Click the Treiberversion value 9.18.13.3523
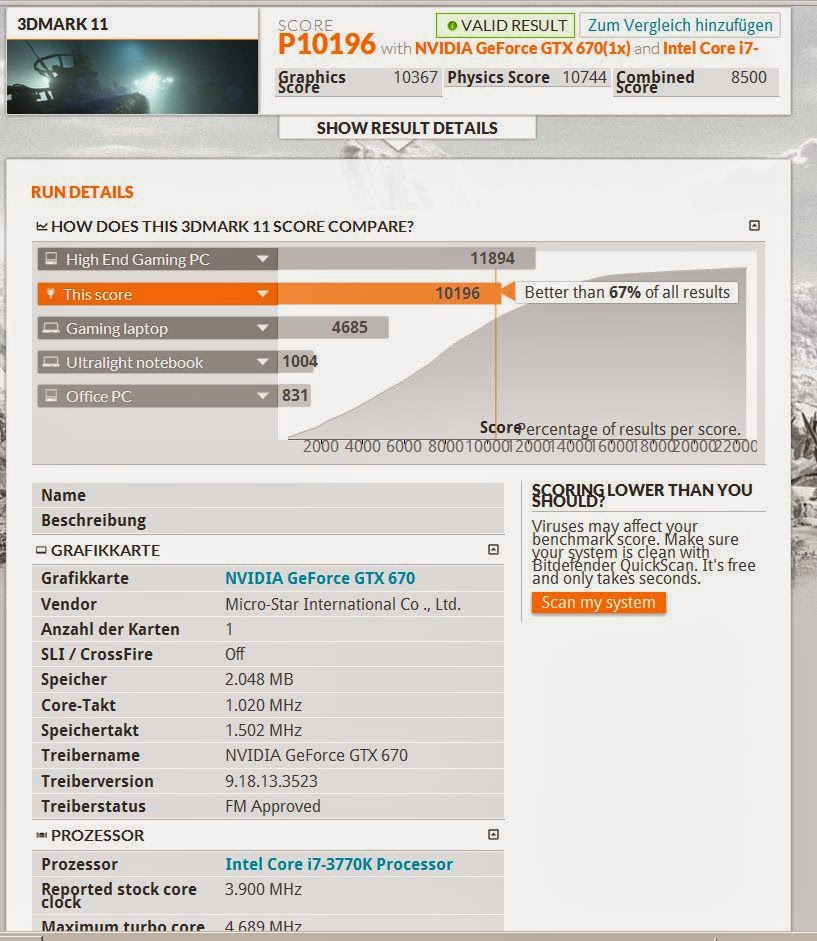This screenshot has height=941, width=817. 271,781
